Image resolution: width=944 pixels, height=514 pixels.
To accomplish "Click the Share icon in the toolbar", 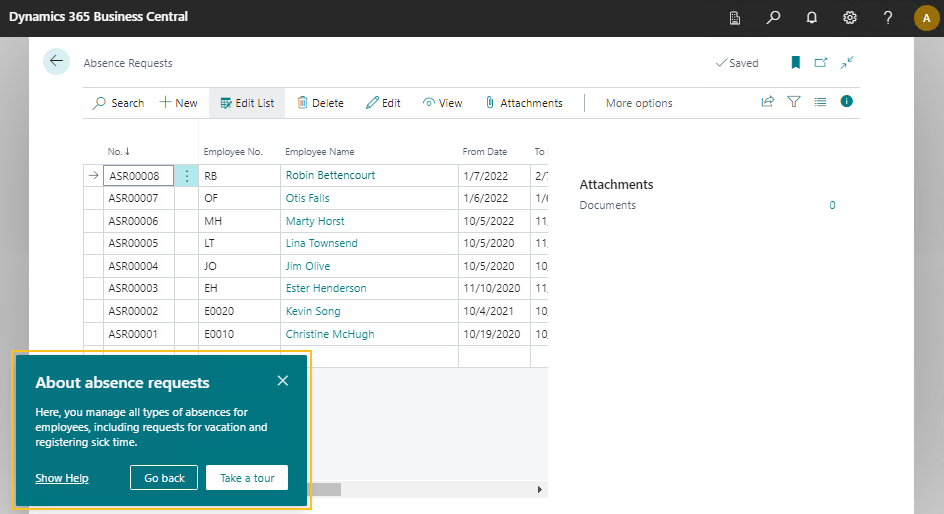I will 768,102.
